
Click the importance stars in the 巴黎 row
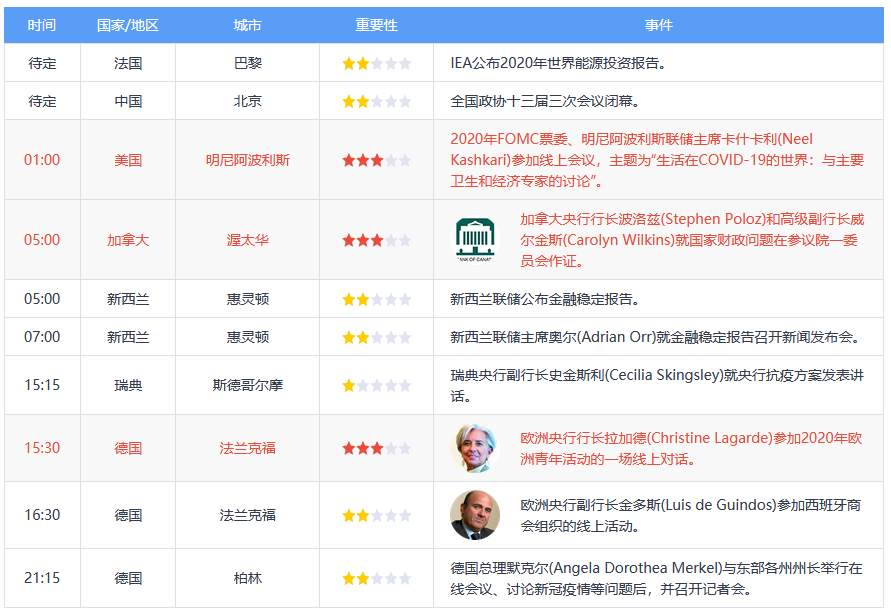376,63
